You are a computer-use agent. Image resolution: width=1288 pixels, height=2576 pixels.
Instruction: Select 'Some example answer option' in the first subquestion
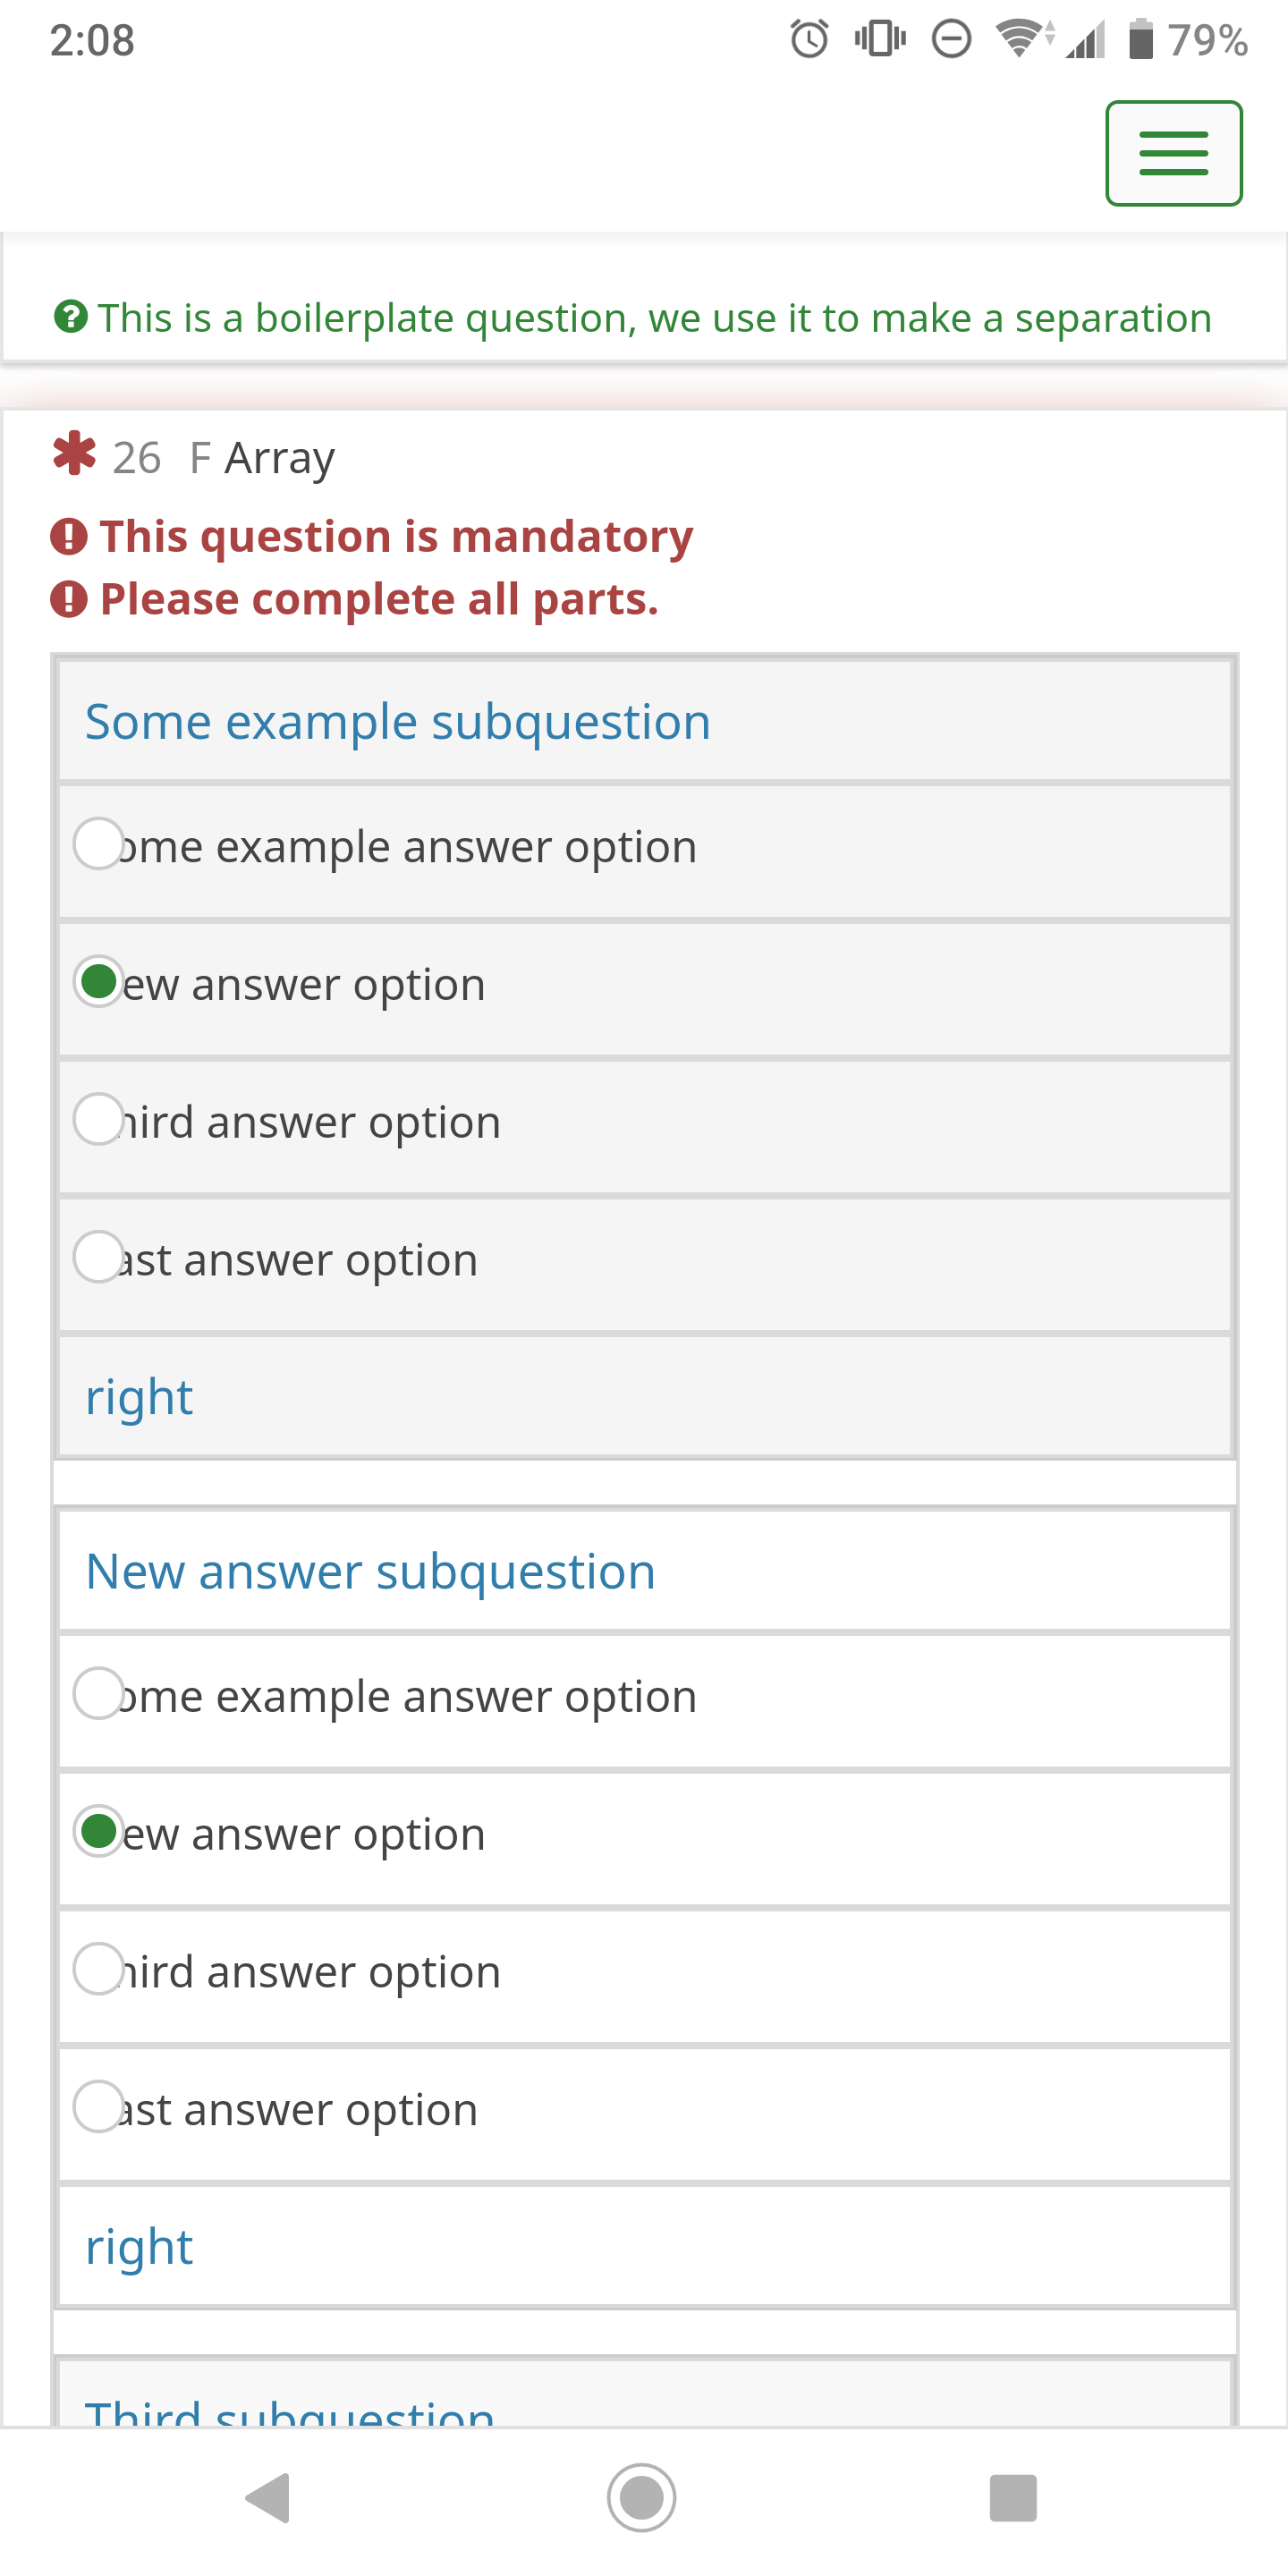tap(98, 844)
